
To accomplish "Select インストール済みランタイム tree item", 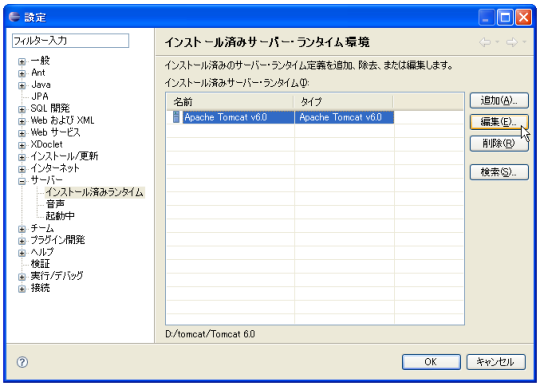I will pos(95,192).
